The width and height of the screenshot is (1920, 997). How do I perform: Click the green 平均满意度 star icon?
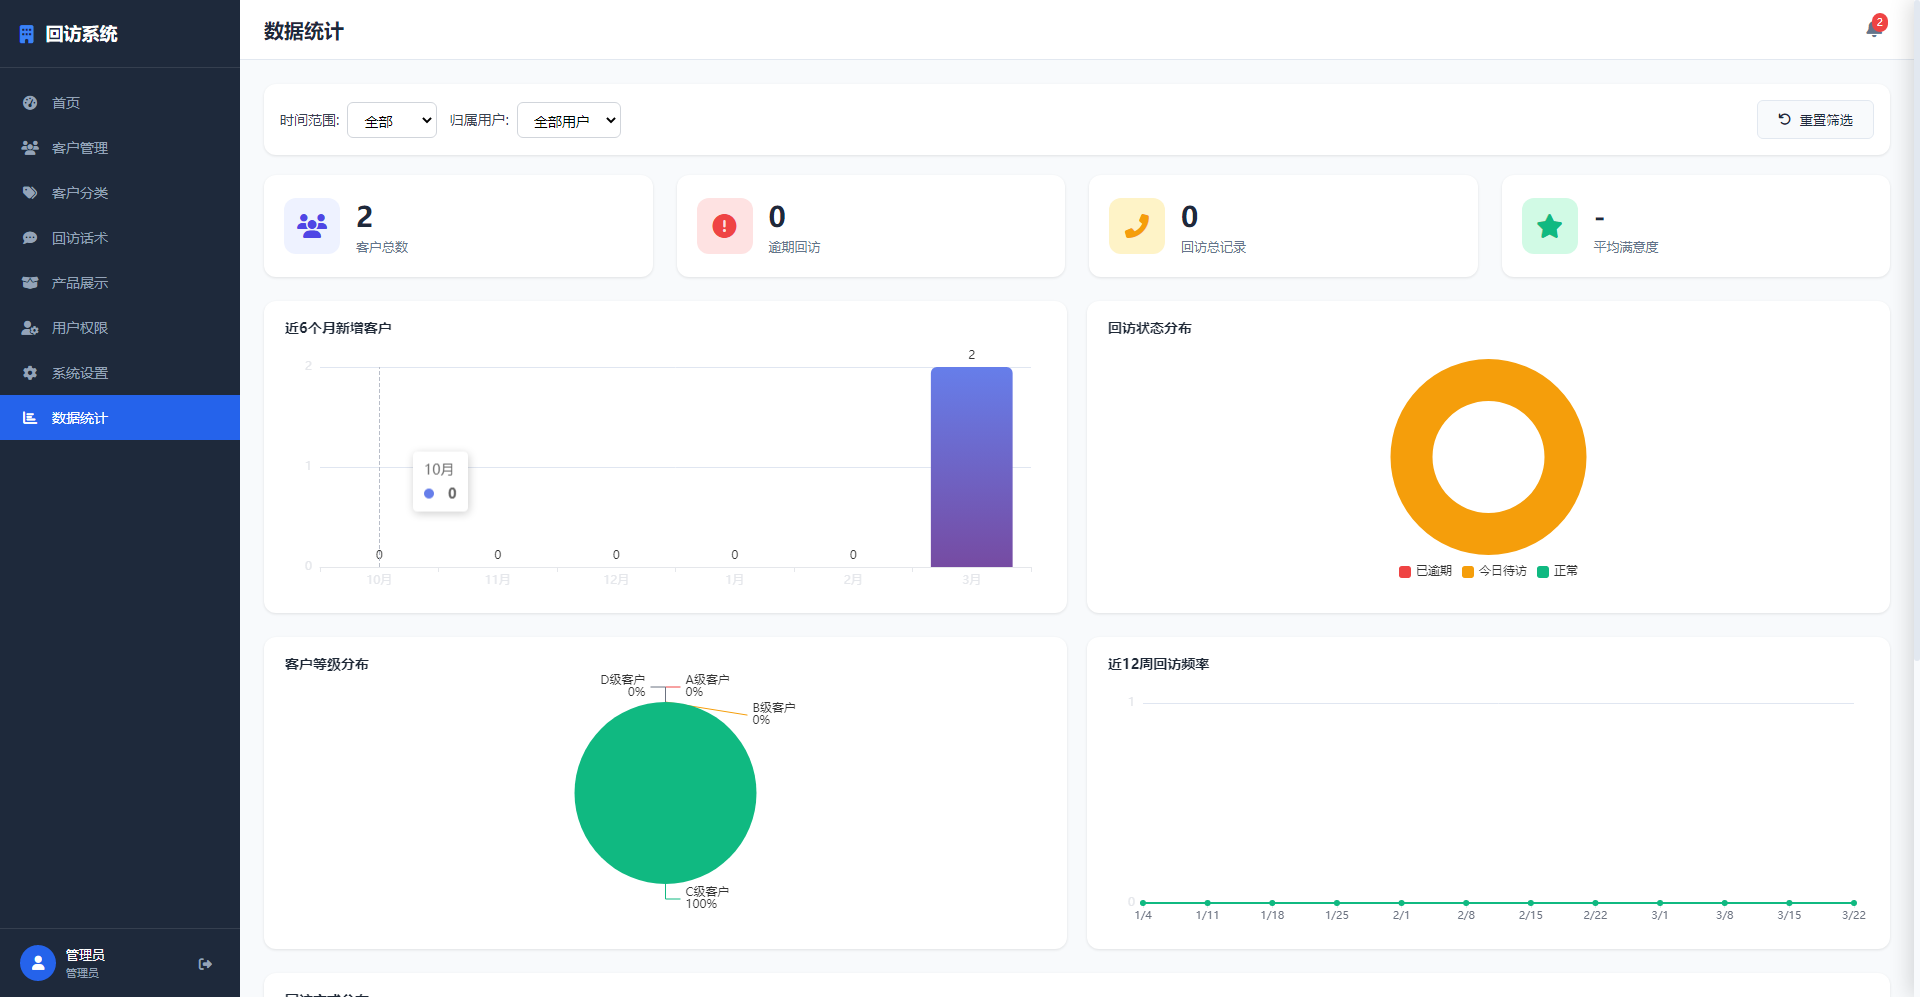pos(1549,226)
